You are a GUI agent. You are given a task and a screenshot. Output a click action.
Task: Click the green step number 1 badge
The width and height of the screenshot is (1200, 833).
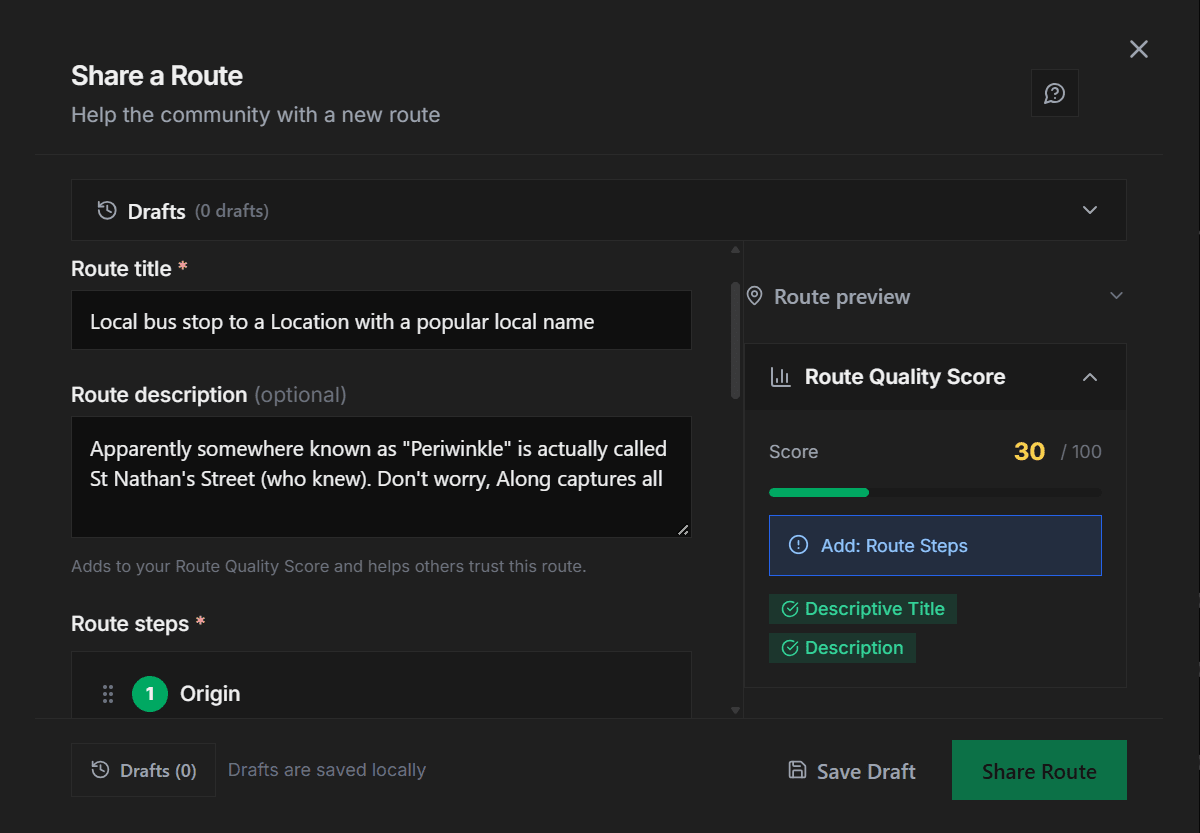point(150,694)
